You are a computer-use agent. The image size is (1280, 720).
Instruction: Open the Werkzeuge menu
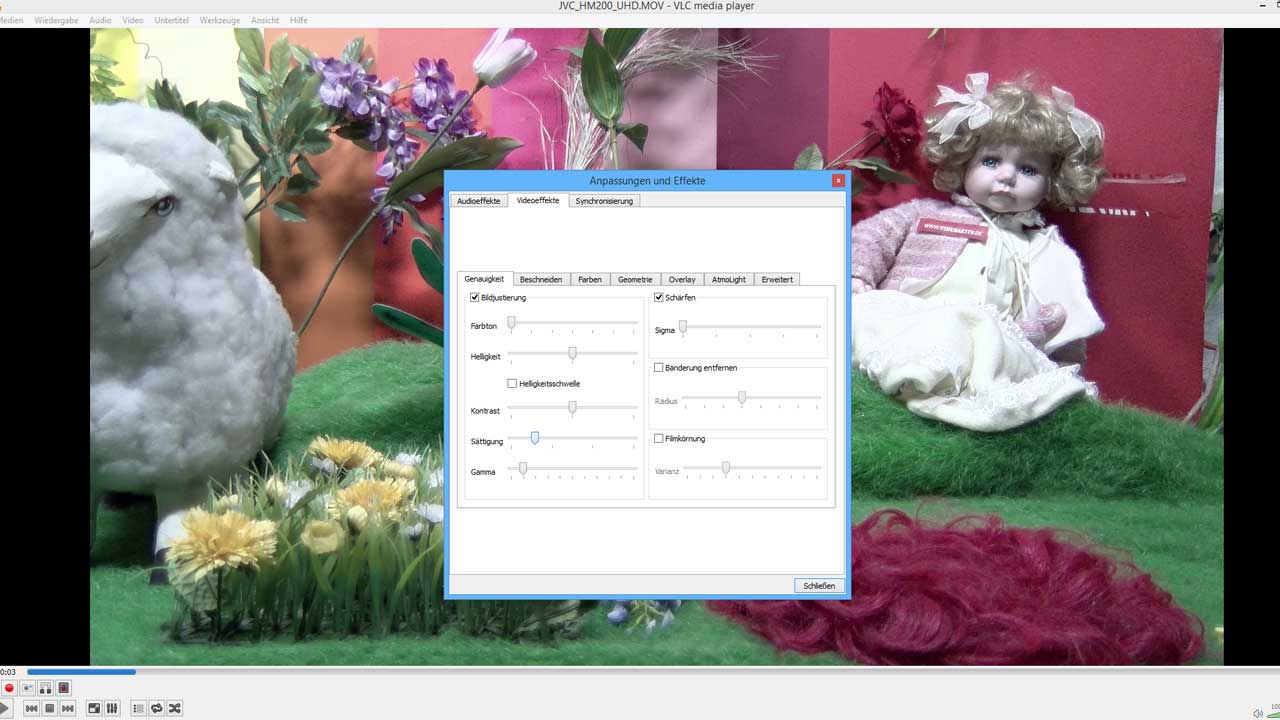click(x=219, y=20)
